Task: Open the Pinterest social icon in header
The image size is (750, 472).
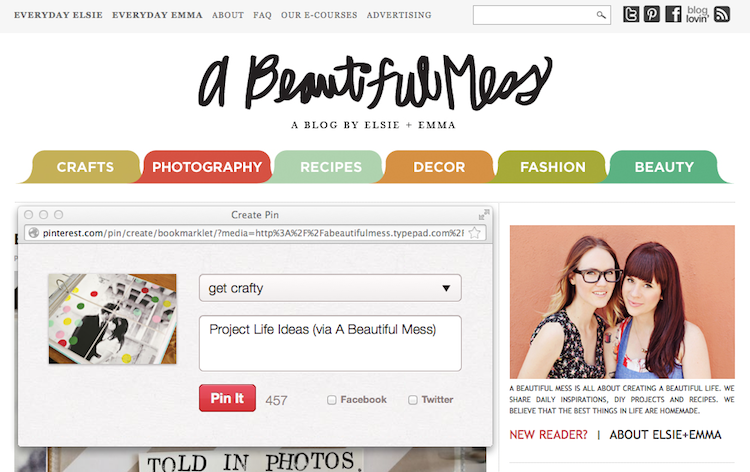Action: [x=652, y=14]
